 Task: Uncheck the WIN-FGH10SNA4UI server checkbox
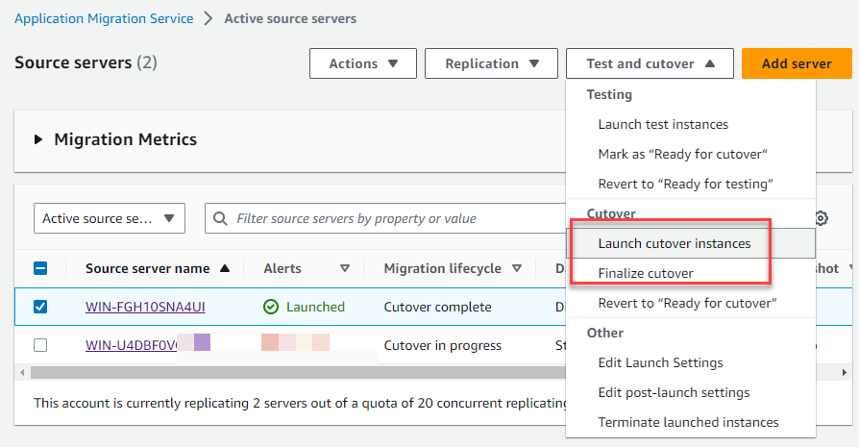coord(41,307)
